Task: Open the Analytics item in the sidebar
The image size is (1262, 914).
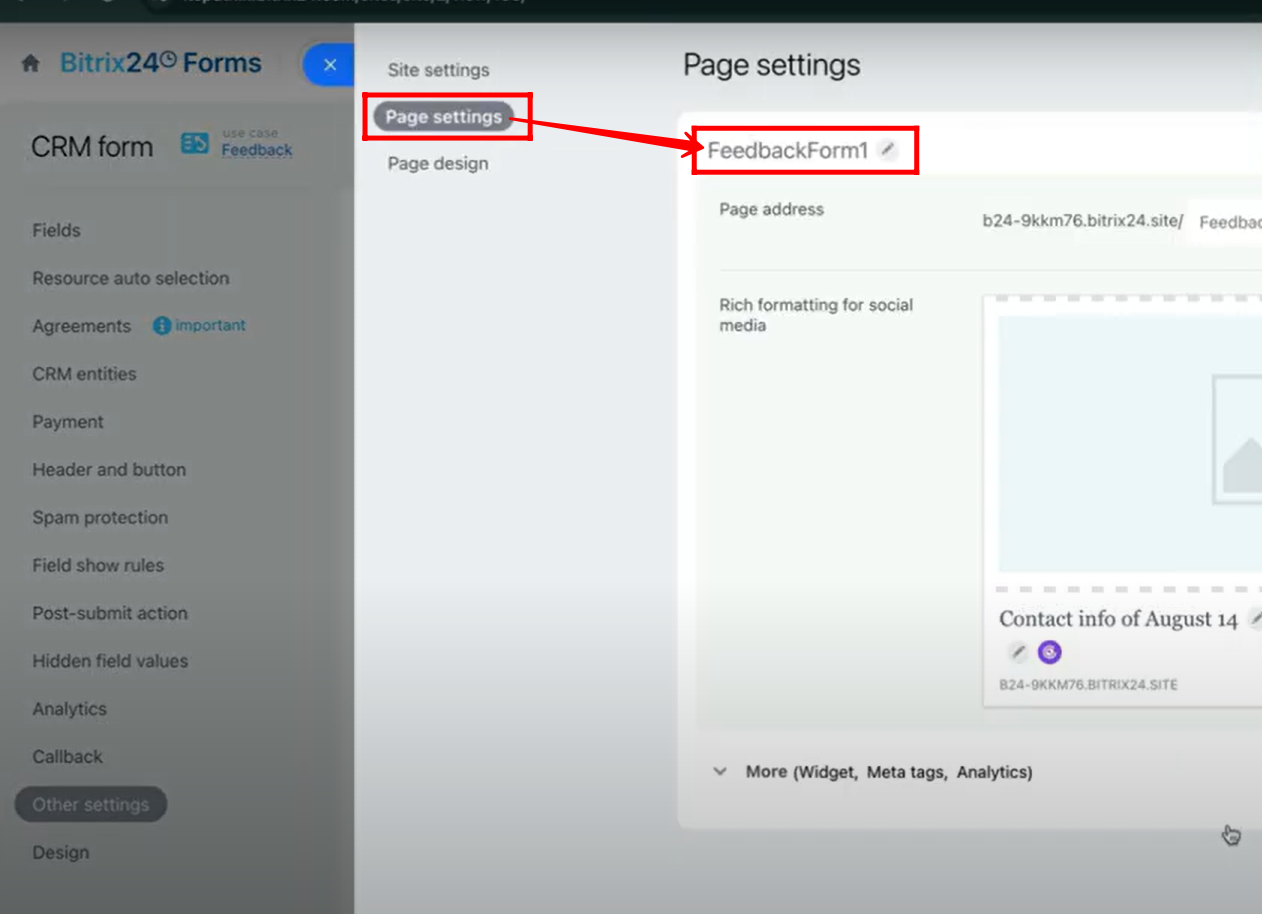Action: [x=69, y=709]
